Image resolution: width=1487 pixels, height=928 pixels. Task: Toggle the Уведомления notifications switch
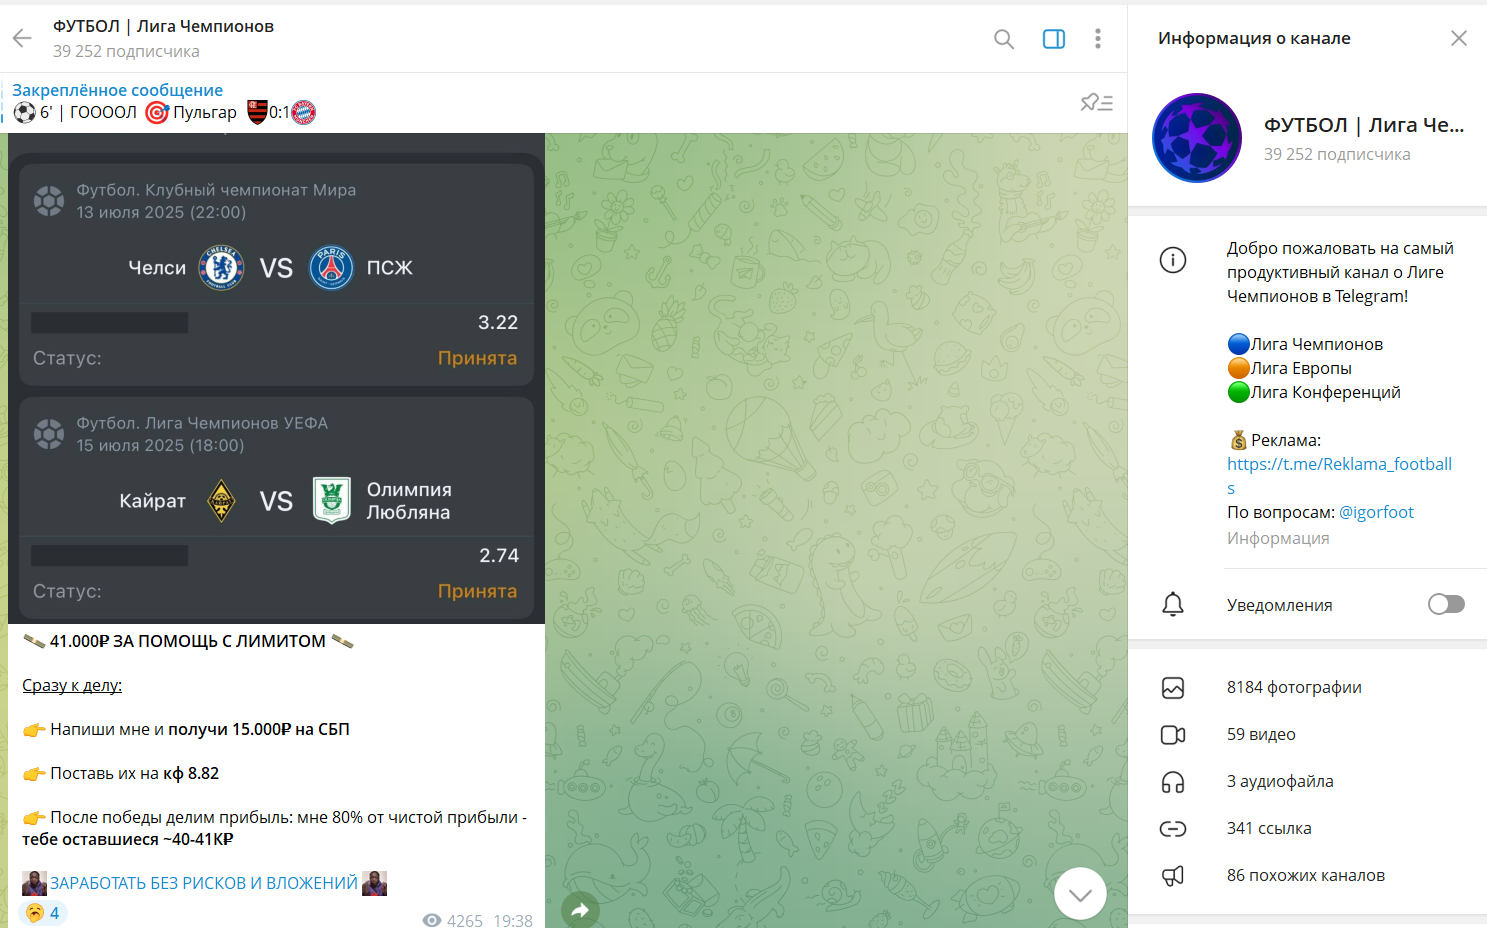tap(1446, 604)
